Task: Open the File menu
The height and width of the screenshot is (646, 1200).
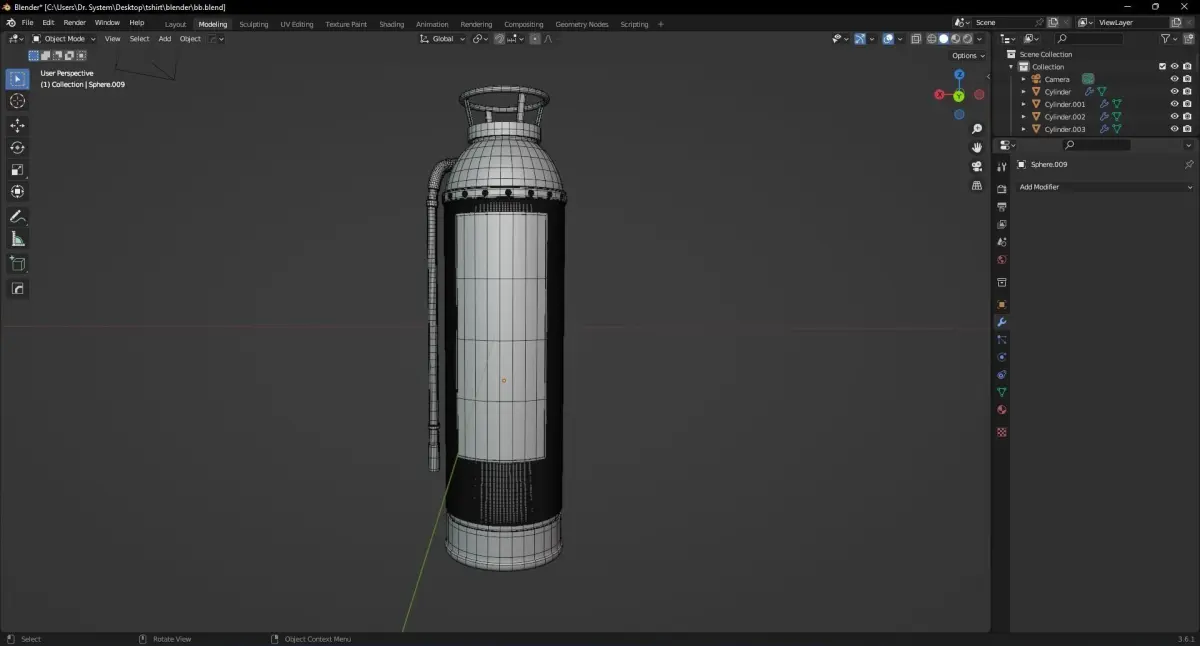Action: (x=27, y=22)
